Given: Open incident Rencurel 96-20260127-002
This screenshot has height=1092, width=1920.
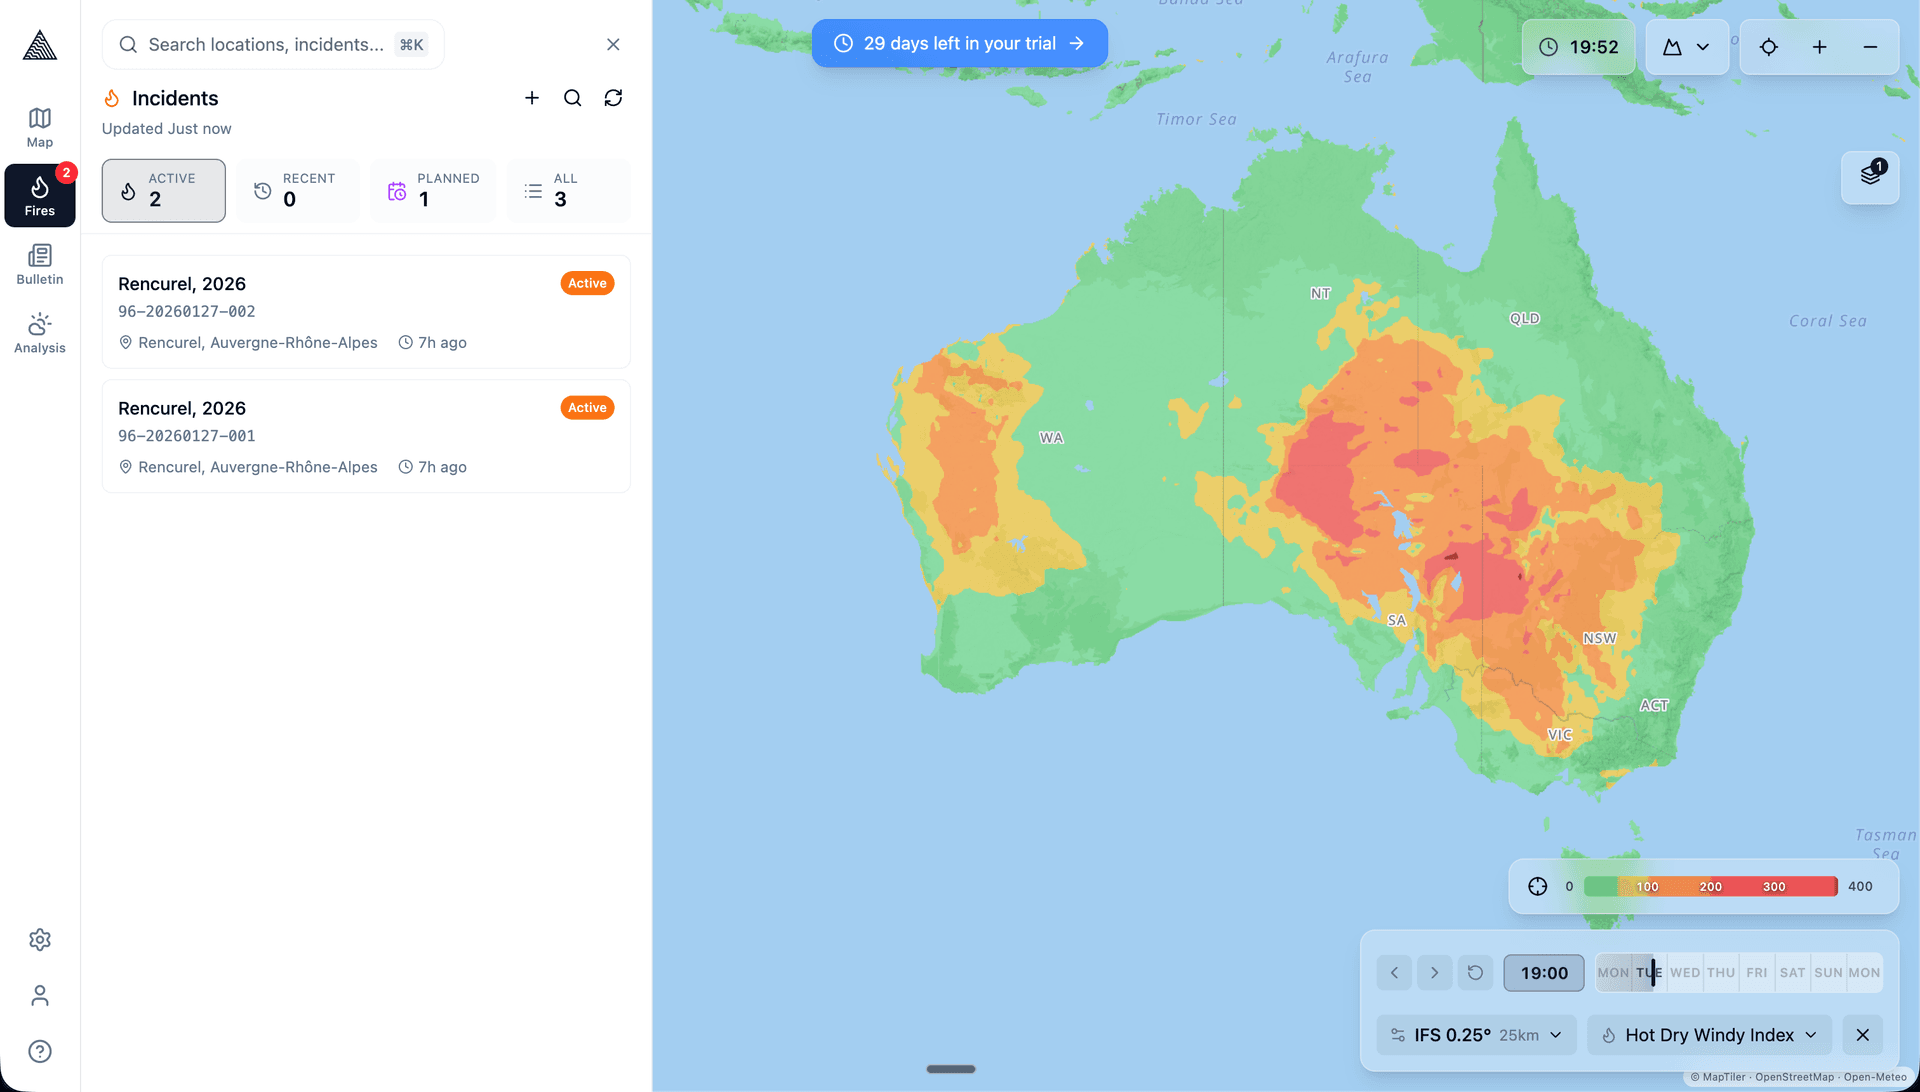Looking at the screenshot, I should pos(366,311).
